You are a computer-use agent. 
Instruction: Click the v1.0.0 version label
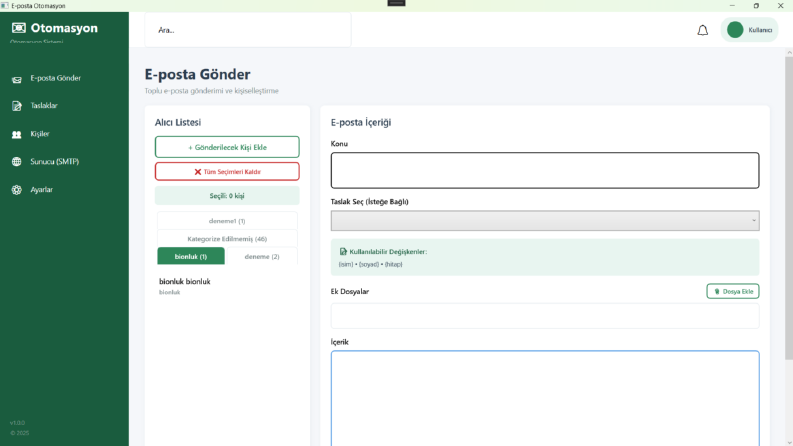click(17, 423)
